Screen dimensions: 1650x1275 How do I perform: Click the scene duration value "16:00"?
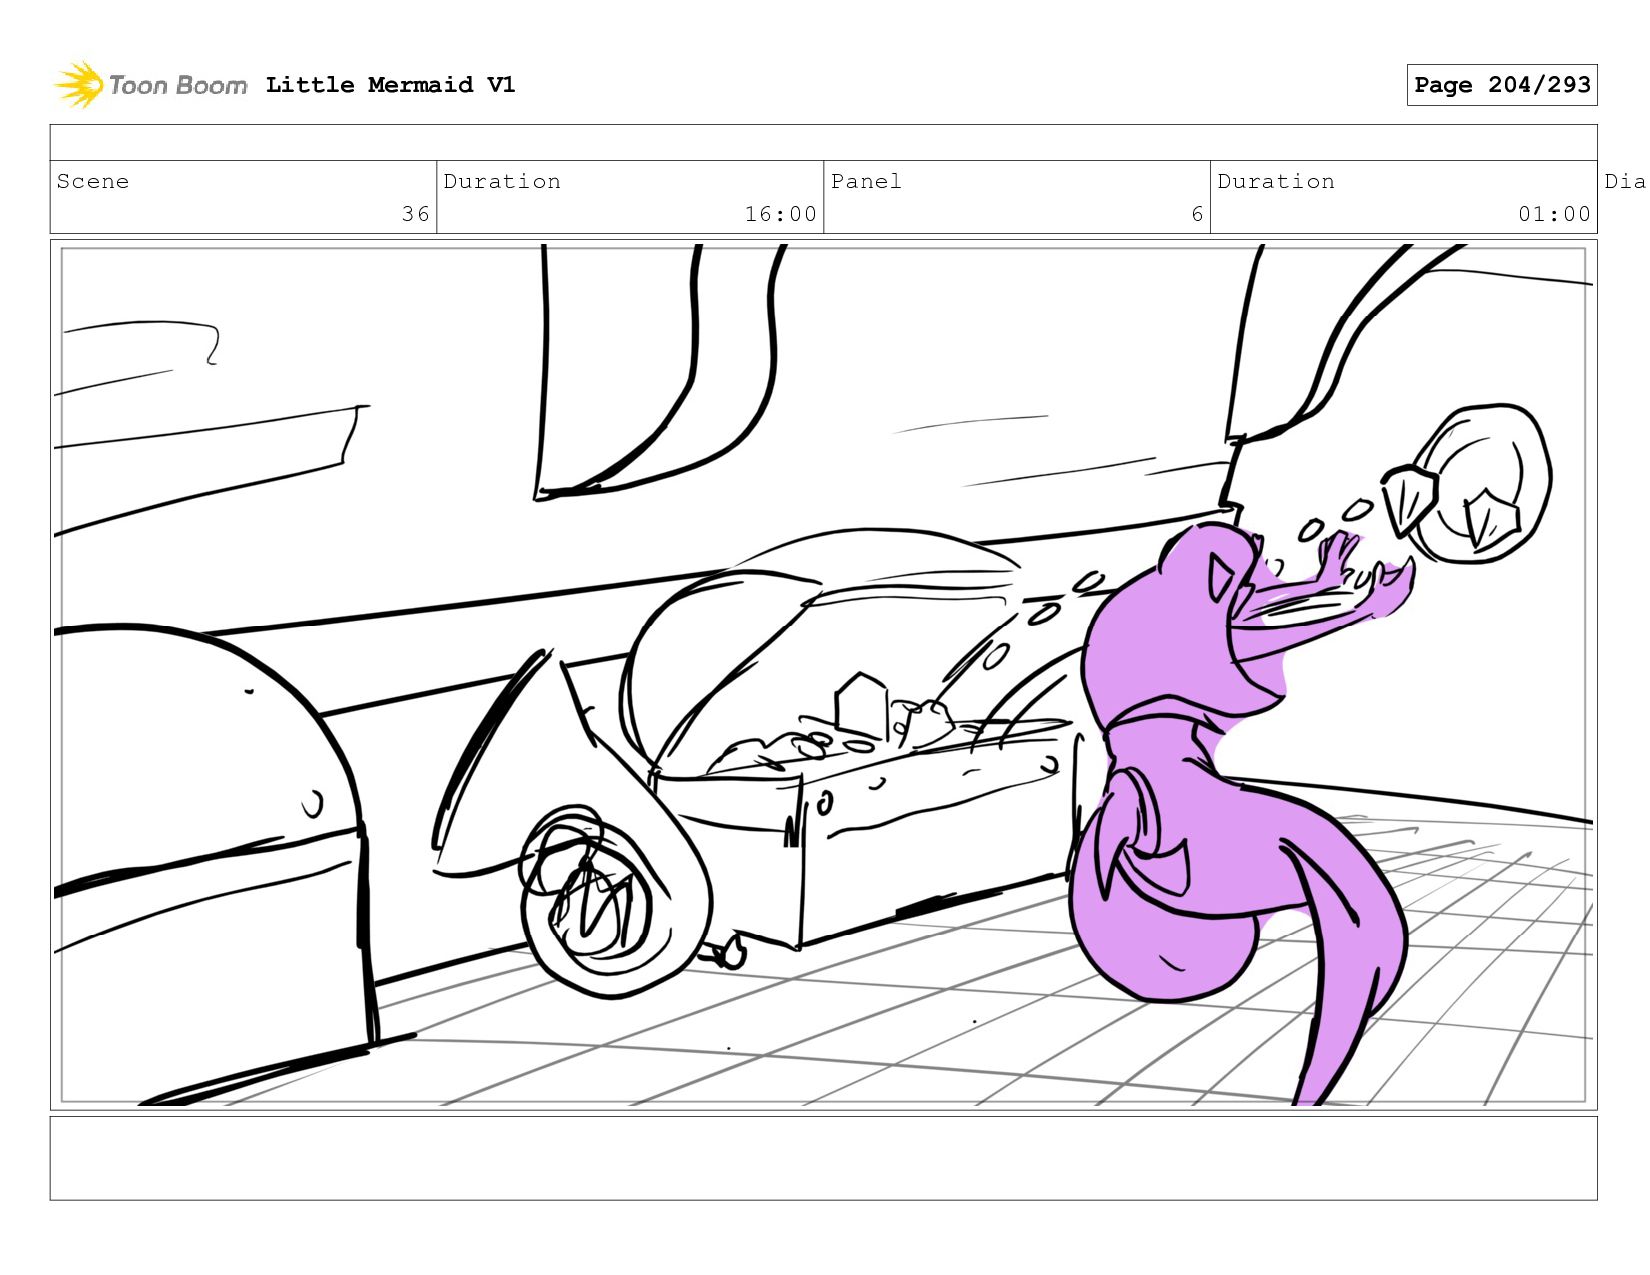coord(781,214)
